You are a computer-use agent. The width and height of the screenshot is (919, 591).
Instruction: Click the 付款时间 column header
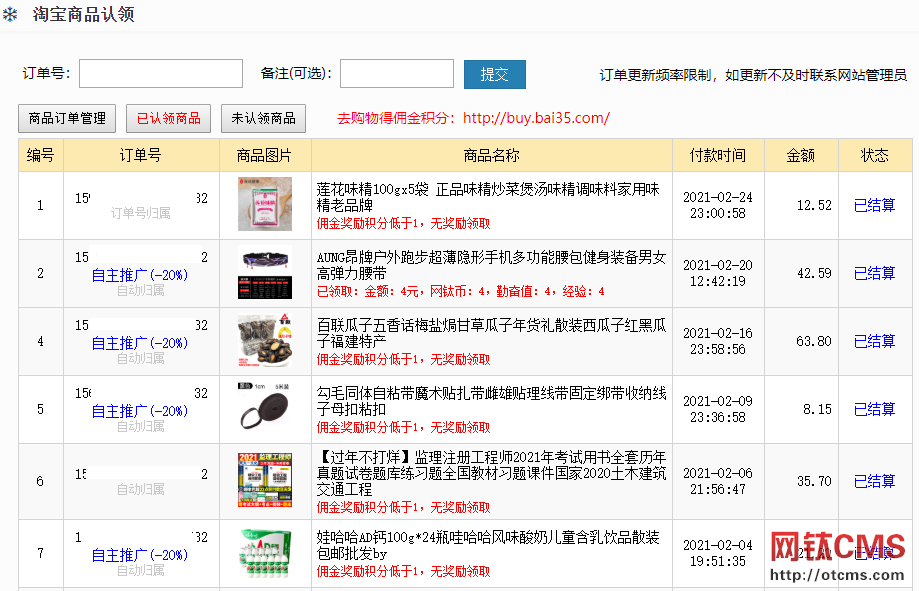(x=717, y=155)
